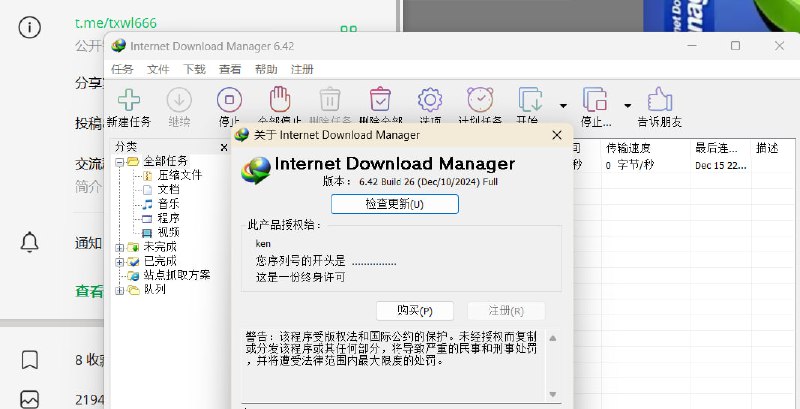Select 程序 category
Screen dimensions: 800x409
(168, 218)
